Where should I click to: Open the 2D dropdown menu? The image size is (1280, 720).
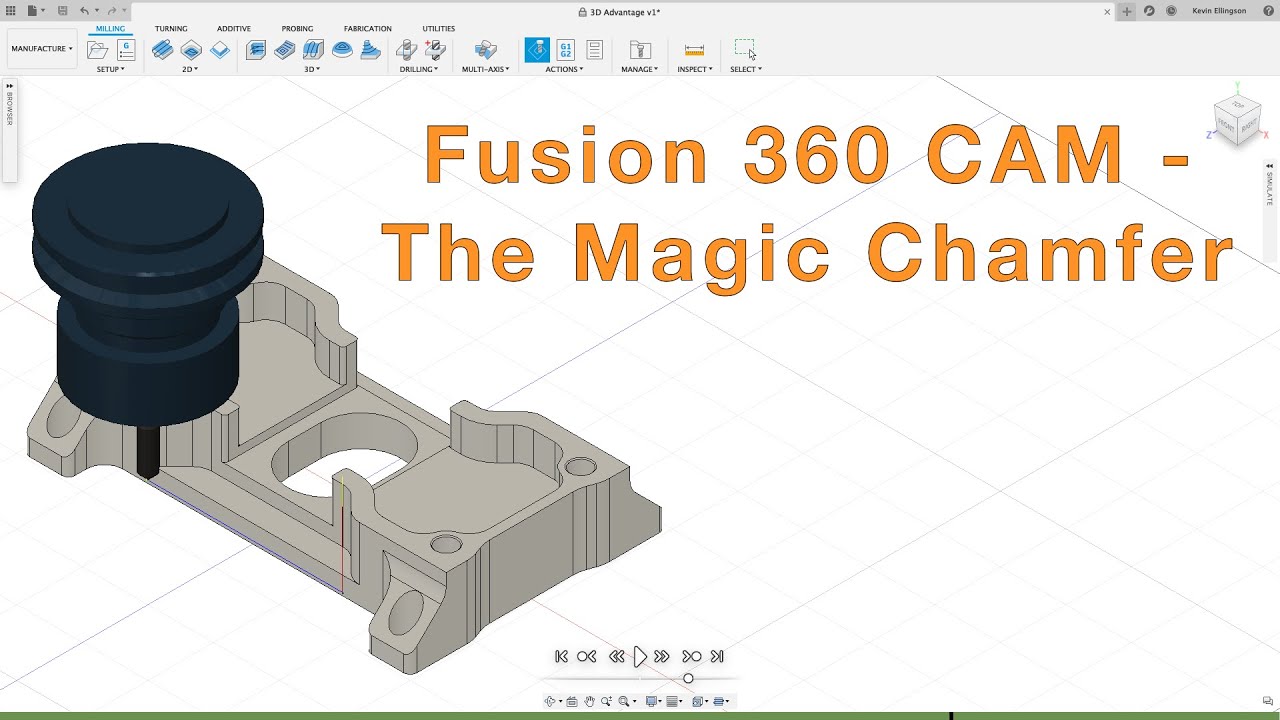coord(190,69)
